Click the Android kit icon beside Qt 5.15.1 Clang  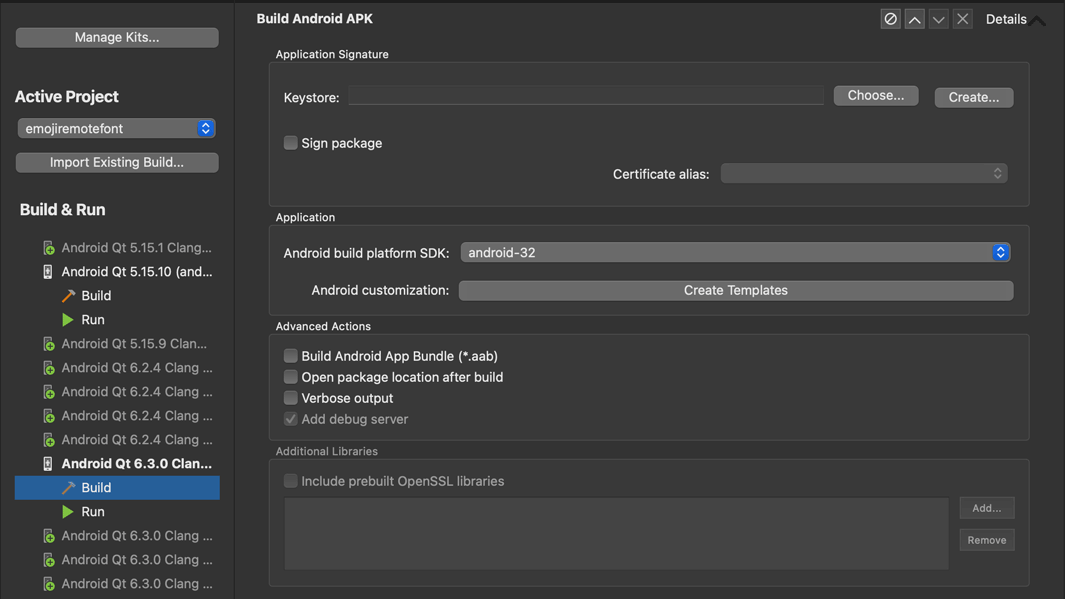(48, 246)
